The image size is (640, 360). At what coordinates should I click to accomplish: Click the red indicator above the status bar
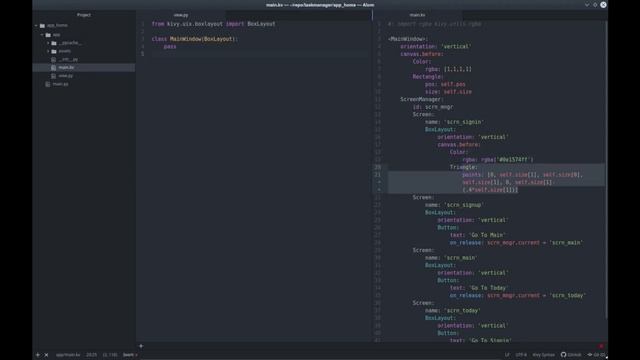601,346
